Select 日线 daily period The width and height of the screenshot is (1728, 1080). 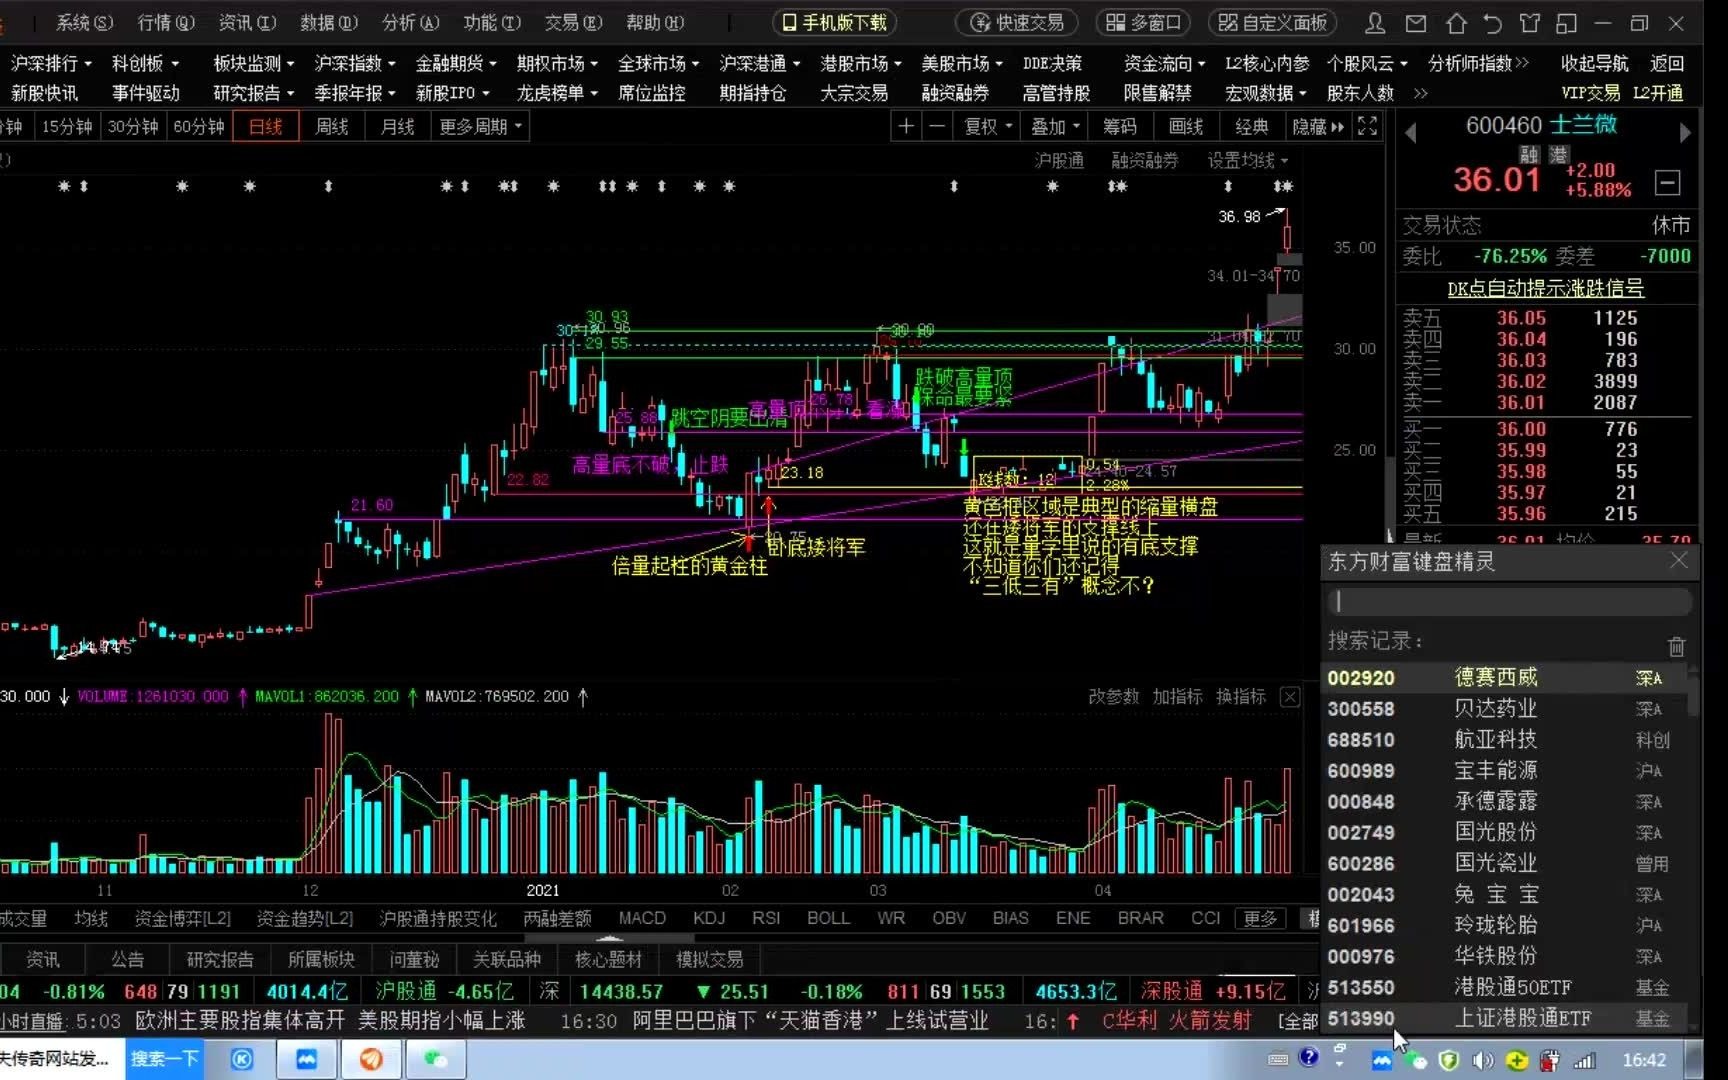click(x=266, y=126)
